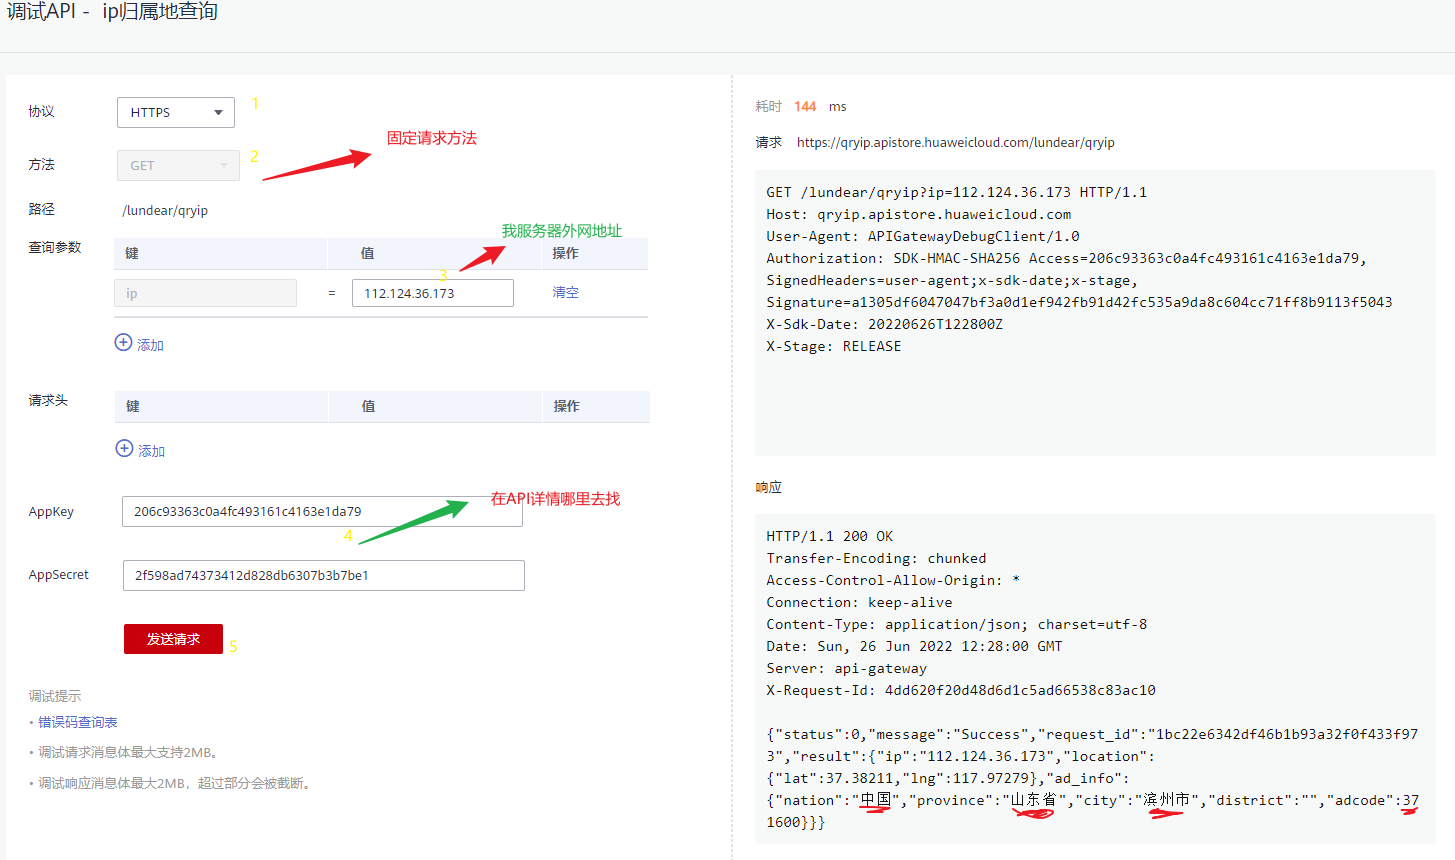Image resolution: width=1455 pixels, height=860 pixels.
Task: Click the 'GET /lundear/qryip?ip=112.124.36.173' request line
Action: (x=957, y=192)
